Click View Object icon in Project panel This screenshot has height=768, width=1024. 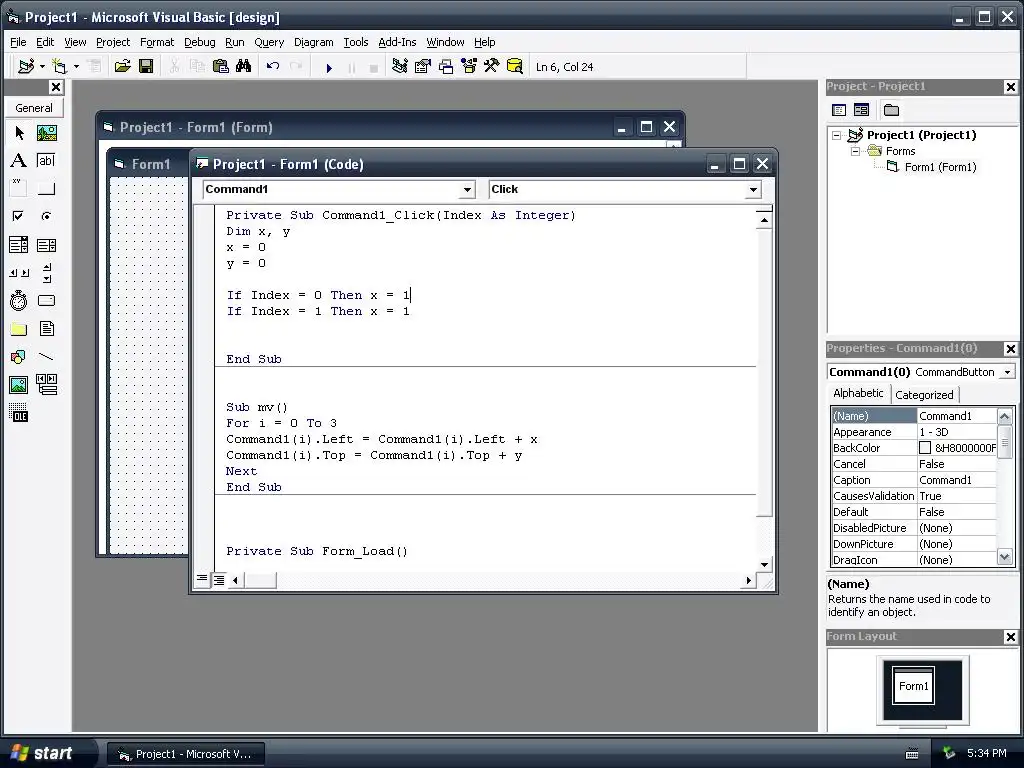coord(861,110)
